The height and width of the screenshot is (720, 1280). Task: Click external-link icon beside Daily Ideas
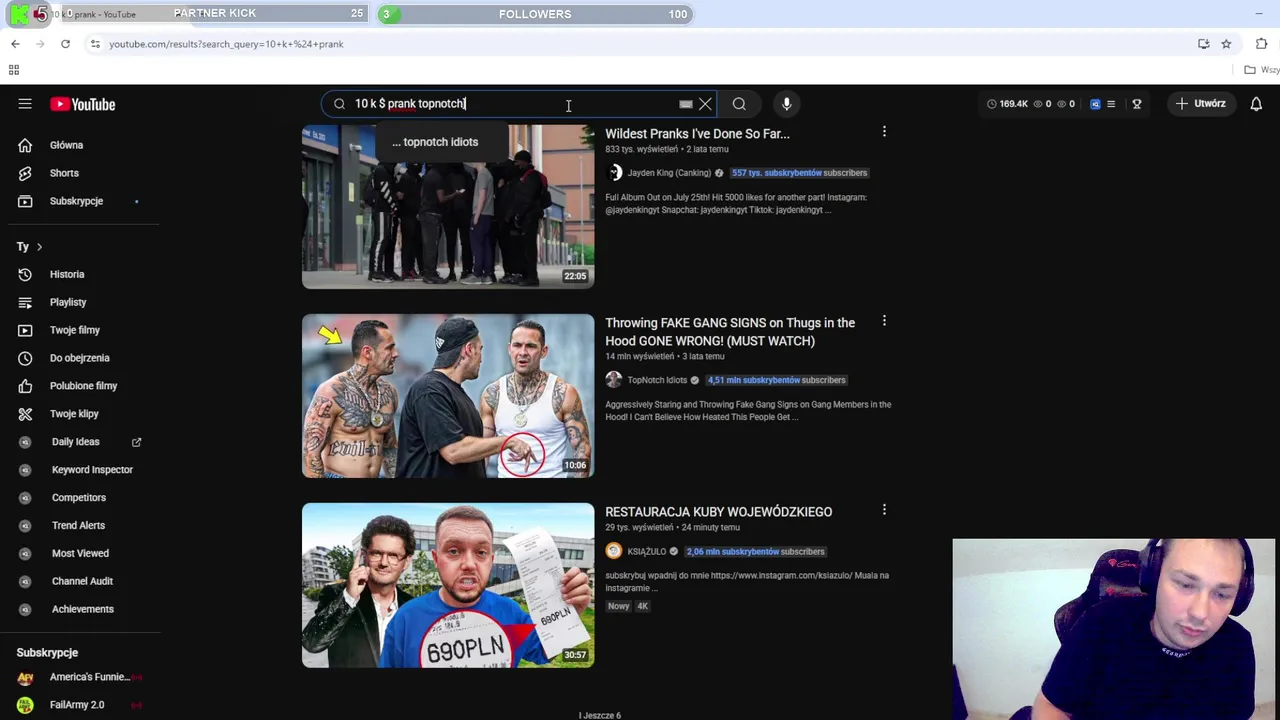[x=137, y=442]
